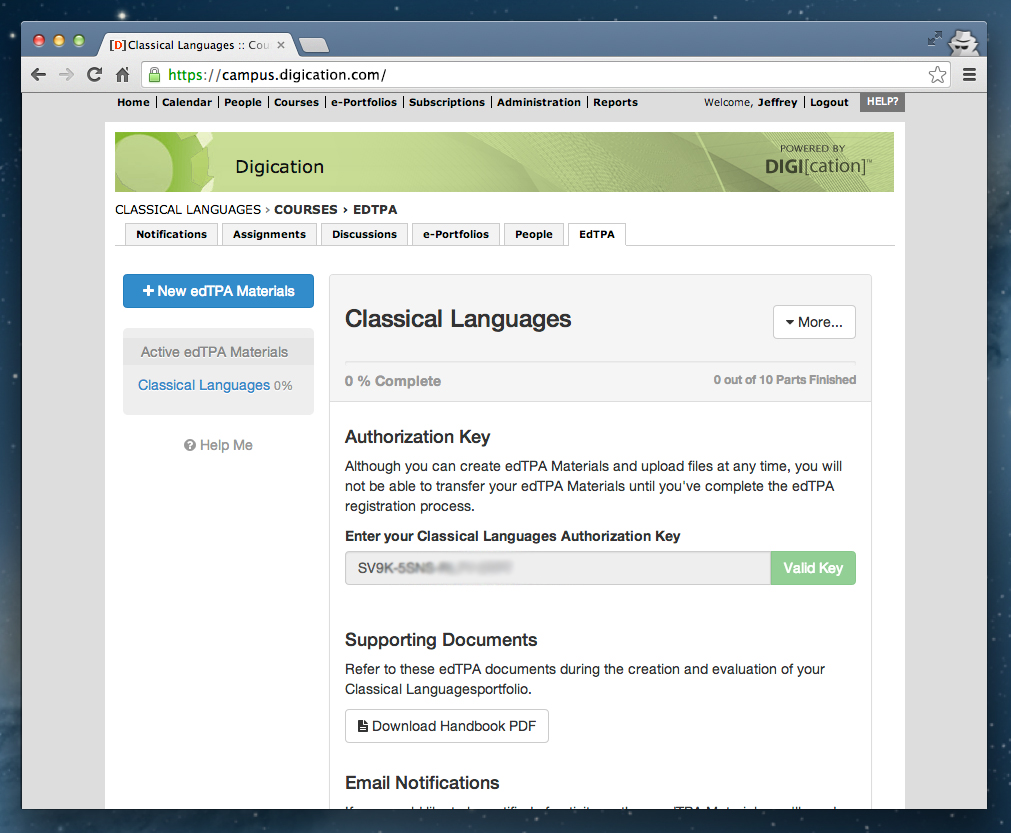This screenshot has width=1011, height=833.
Task: Open the browser home page icon
Action: [122, 74]
